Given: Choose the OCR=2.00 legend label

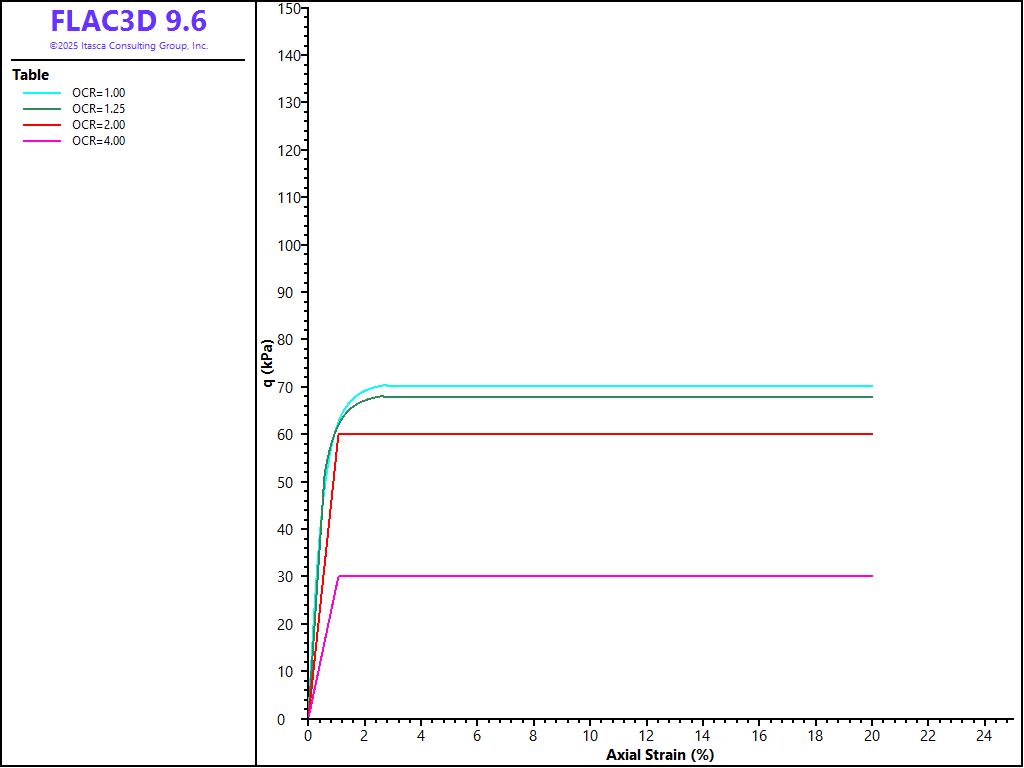Looking at the screenshot, I should [x=98, y=125].
